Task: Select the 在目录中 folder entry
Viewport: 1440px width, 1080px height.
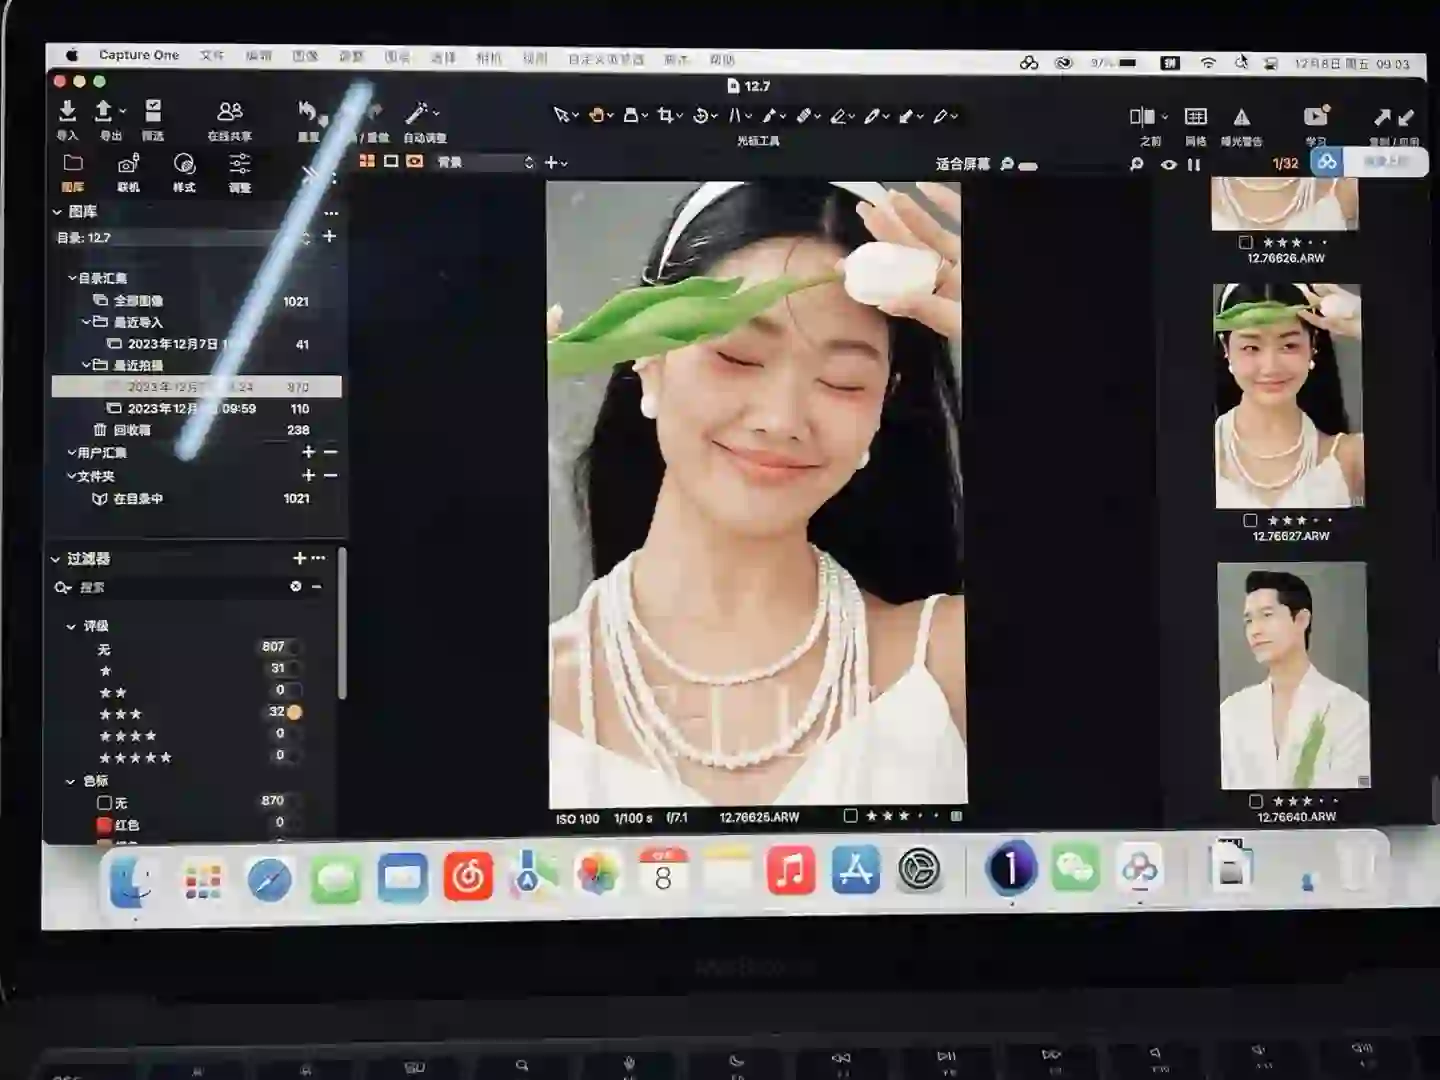Action: 138,498
